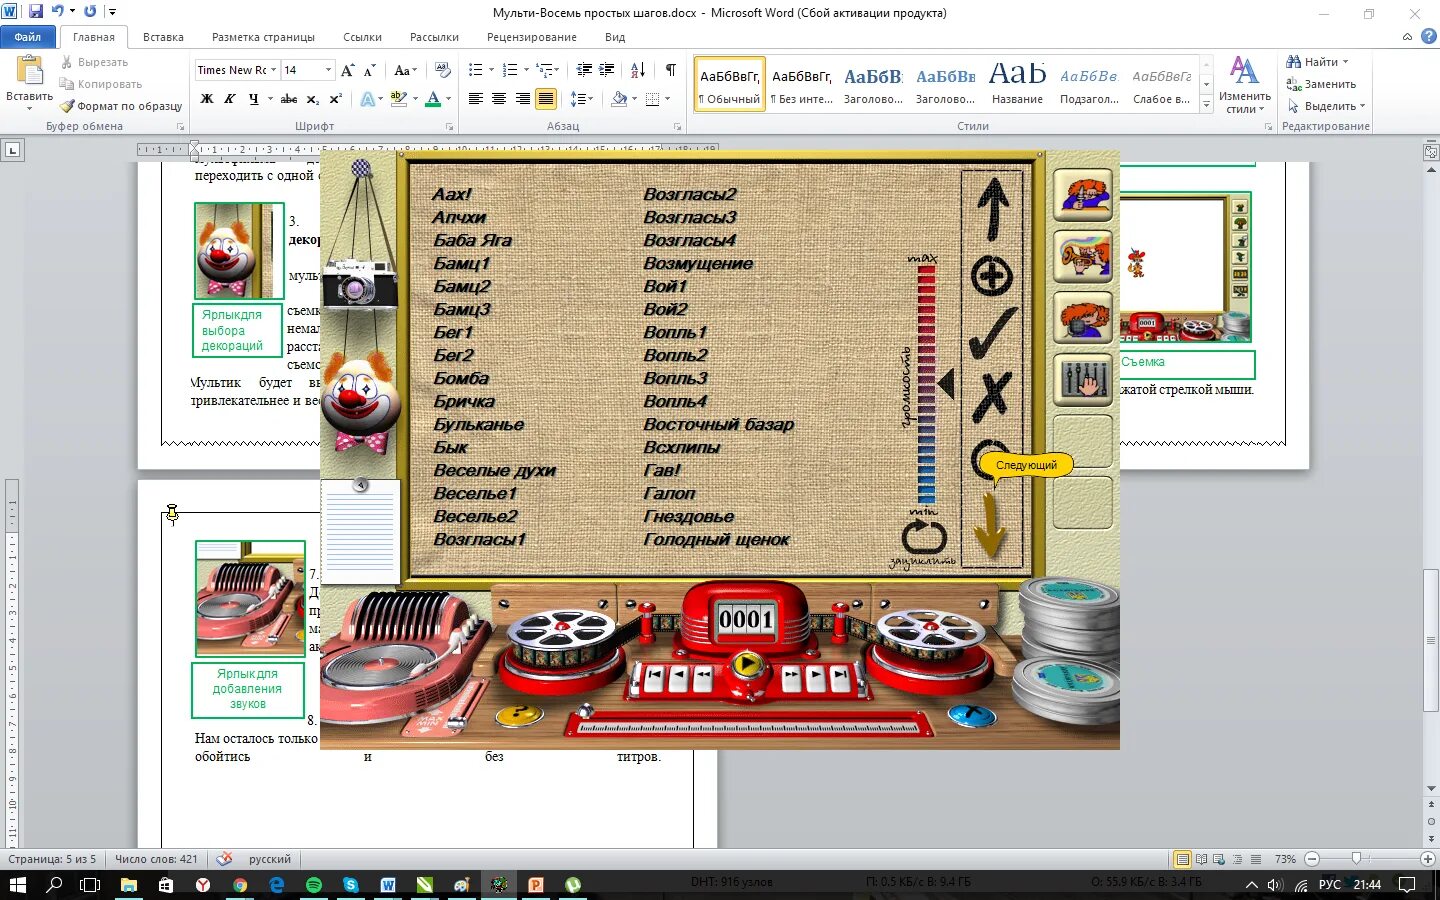Toggle justify text alignment
Screen dimensions: 1440x900
[x=546, y=99]
